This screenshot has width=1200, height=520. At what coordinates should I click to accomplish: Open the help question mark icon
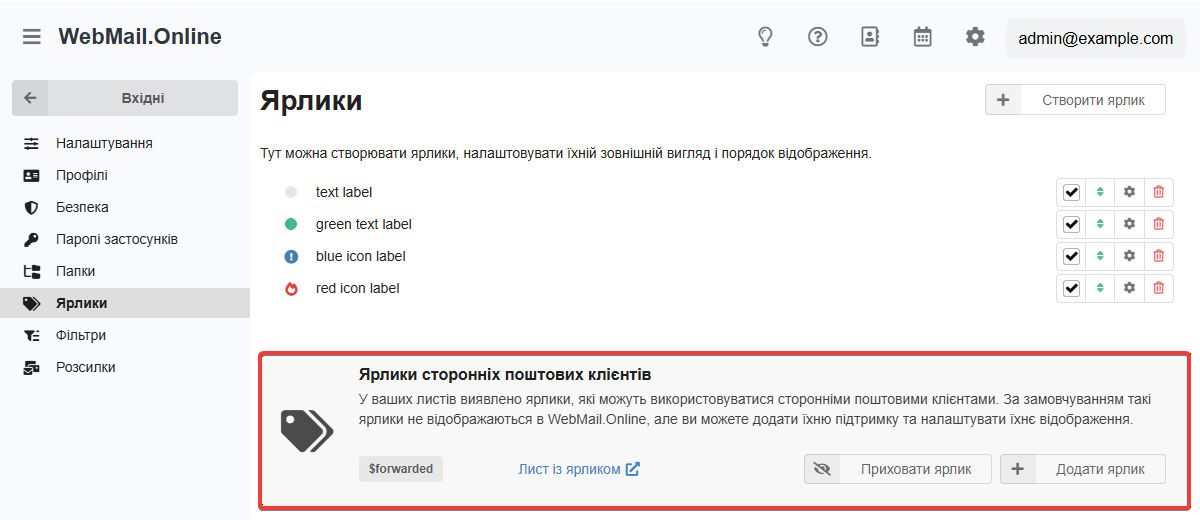pos(818,37)
